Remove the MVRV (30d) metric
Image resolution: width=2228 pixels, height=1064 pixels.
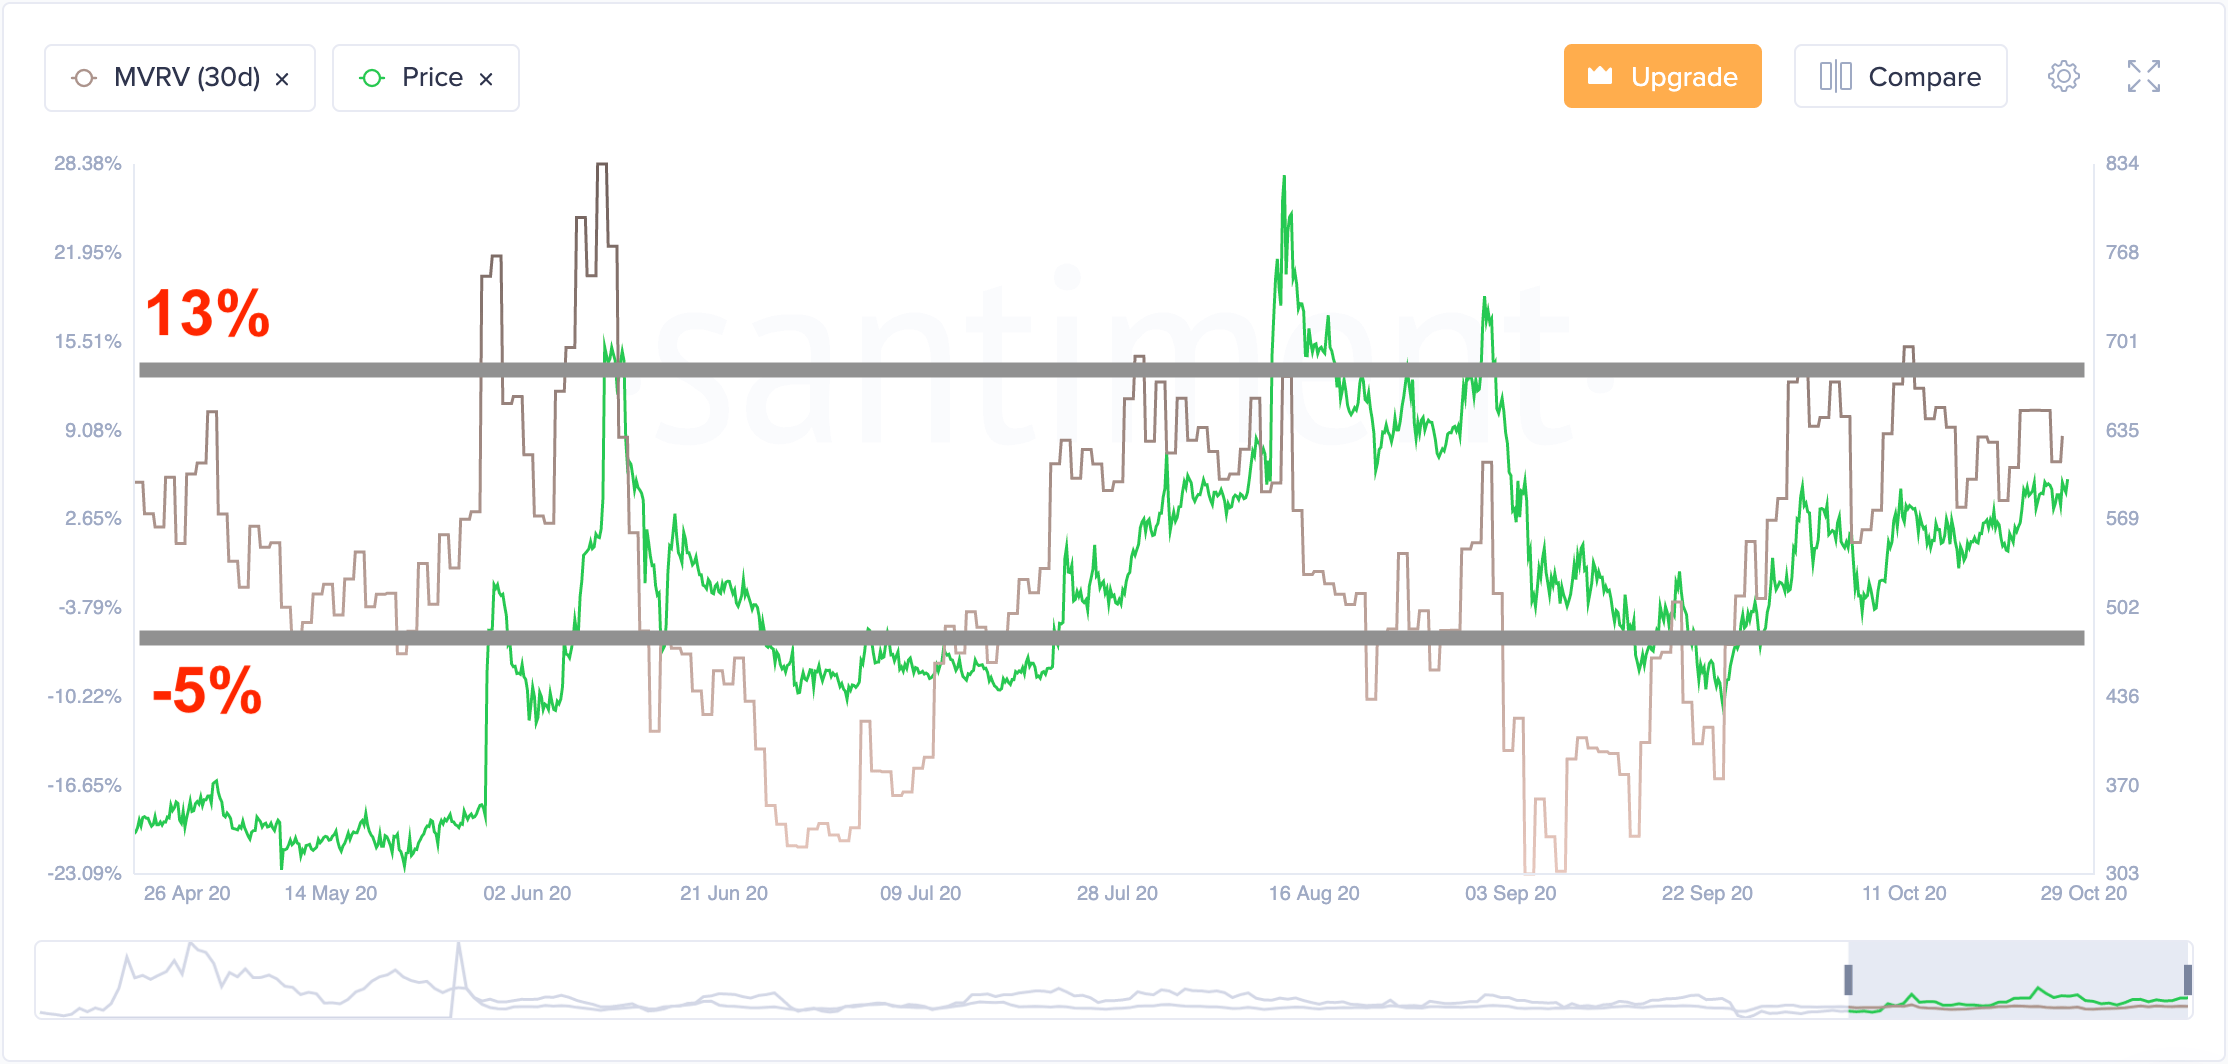(x=283, y=79)
